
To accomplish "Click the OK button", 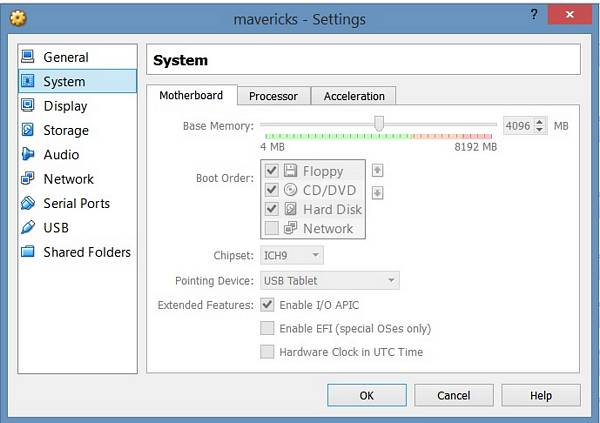I will click(x=367, y=395).
